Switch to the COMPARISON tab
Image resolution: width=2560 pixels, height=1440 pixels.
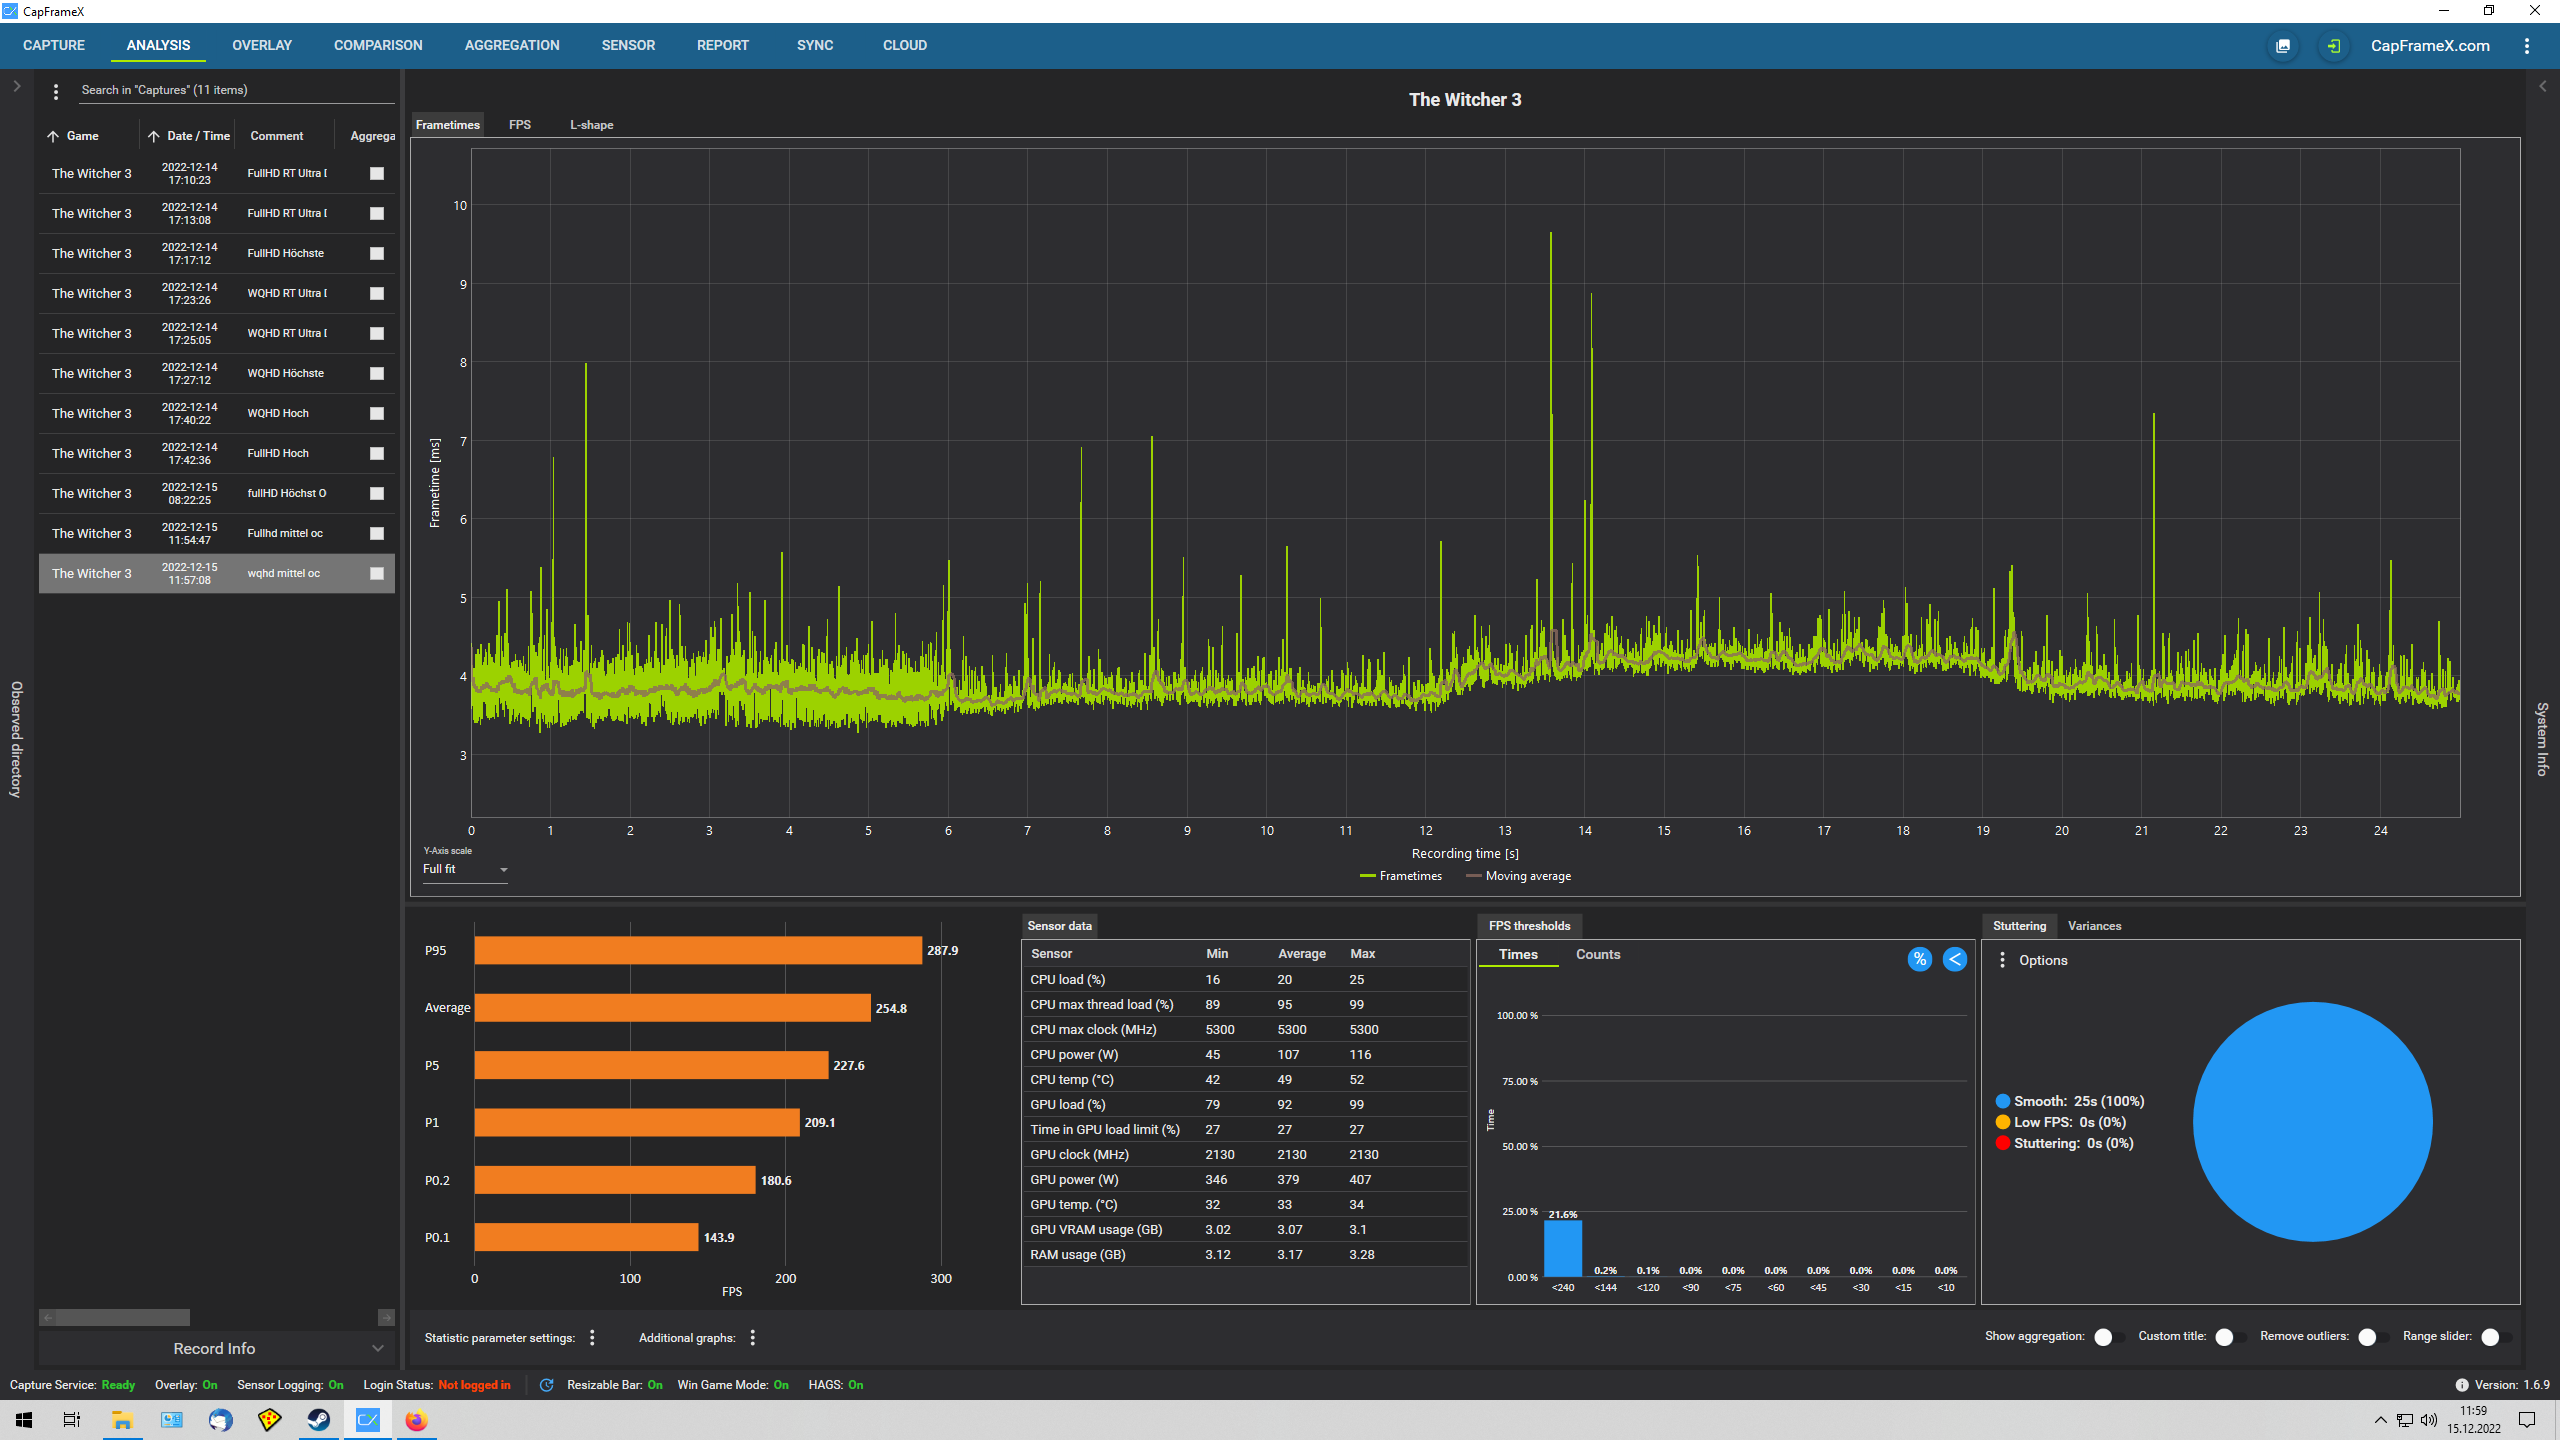pos(378,46)
